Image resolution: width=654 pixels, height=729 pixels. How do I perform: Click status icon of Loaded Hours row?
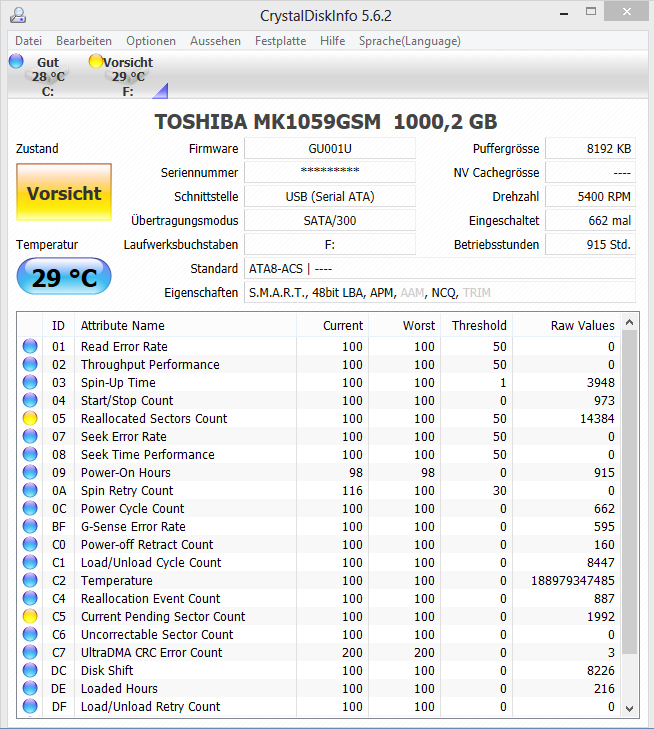click(30, 689)
